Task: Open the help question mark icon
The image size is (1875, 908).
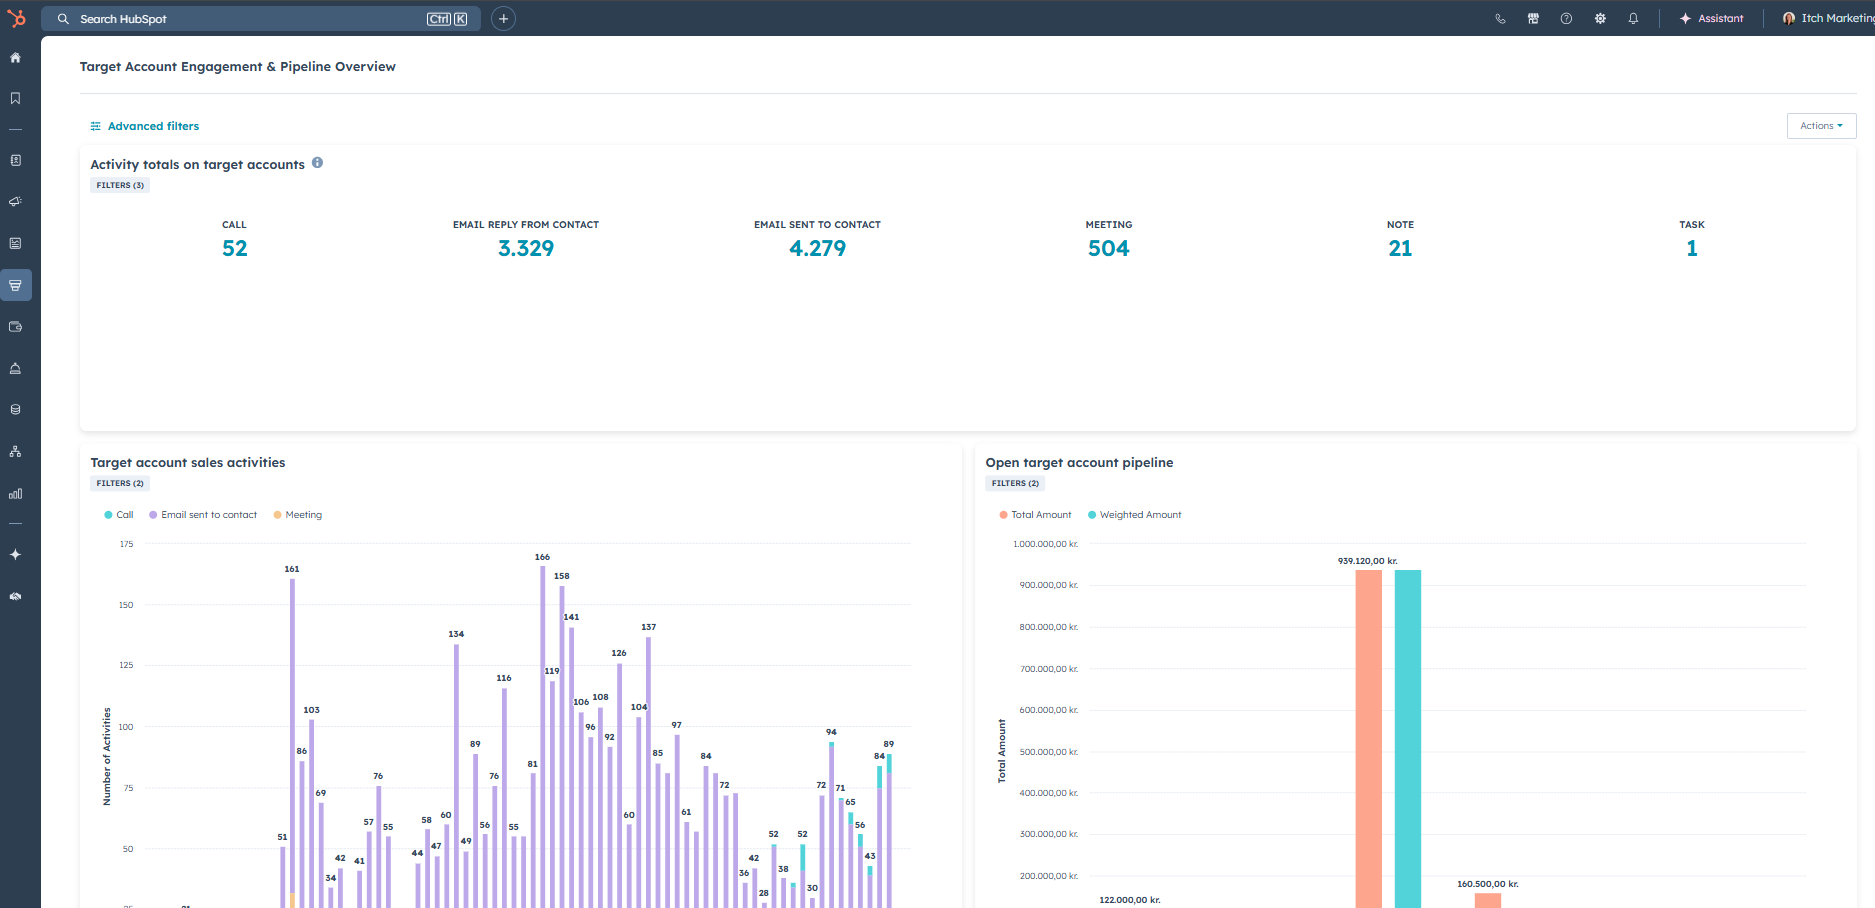Action: click(1566, 18)
